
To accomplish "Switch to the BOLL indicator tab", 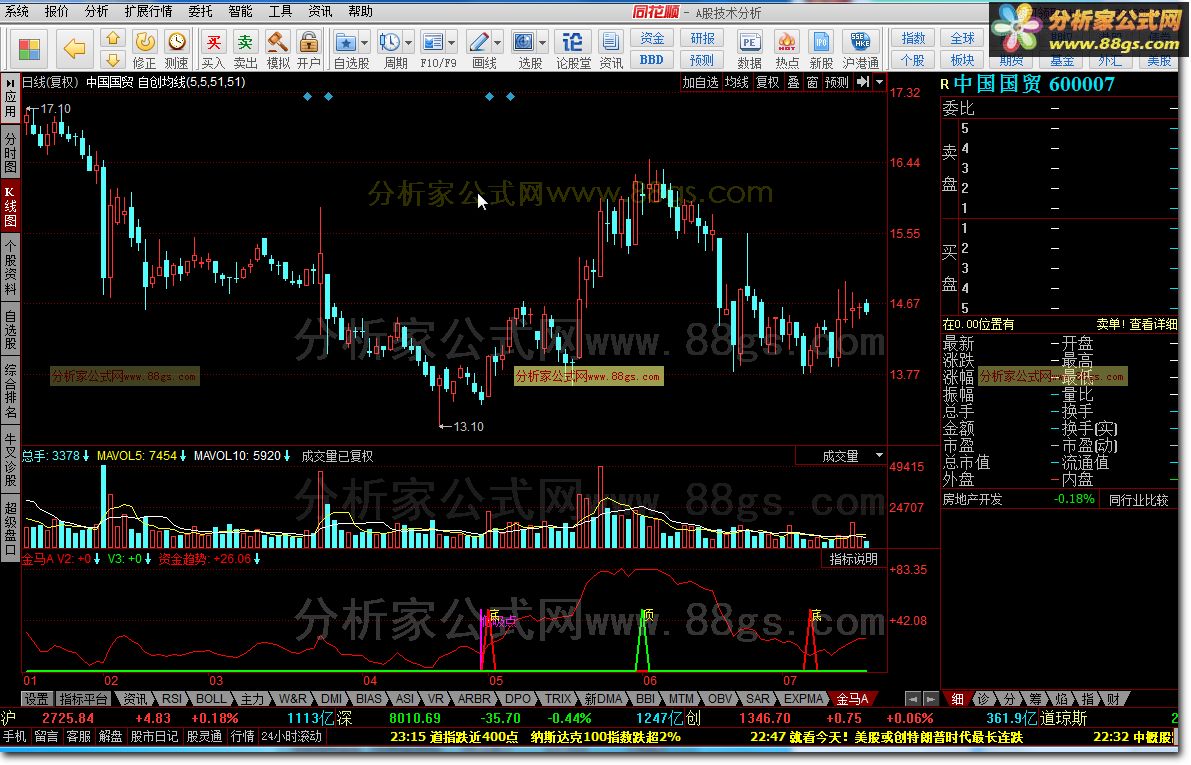I will tap(210, 698).
